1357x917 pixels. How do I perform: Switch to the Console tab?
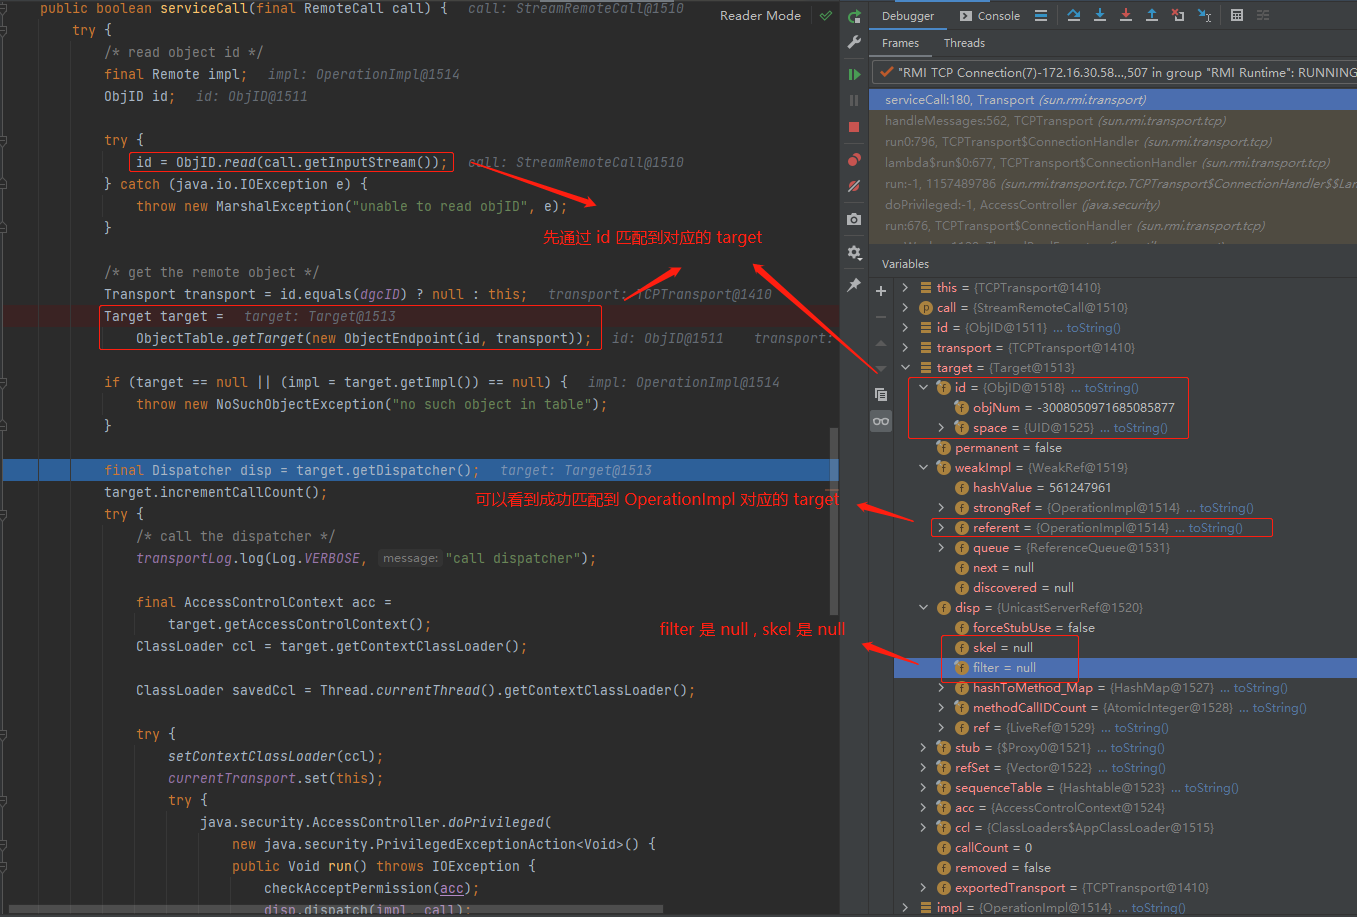pyautogui.click(x=990, y=16)
